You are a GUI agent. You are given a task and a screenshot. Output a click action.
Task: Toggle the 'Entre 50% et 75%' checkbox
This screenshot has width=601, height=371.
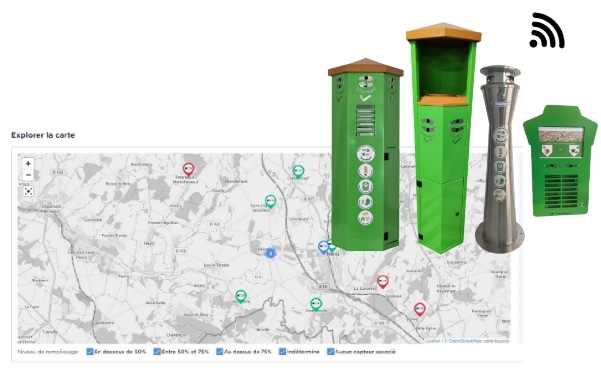coord(157,351)
